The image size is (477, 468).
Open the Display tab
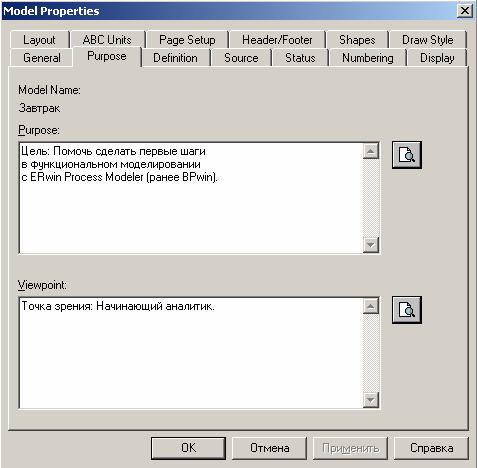(x=437, y=58)
